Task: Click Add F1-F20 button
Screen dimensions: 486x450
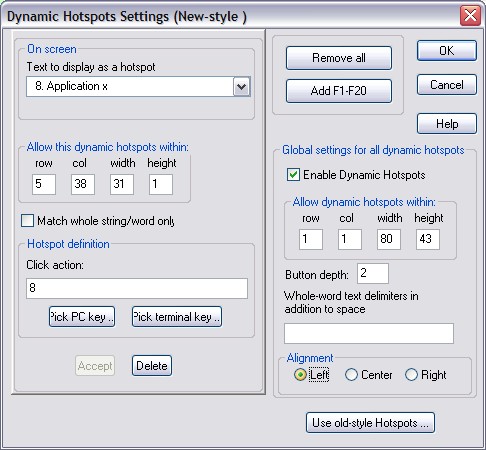Action: click(339, 91)
